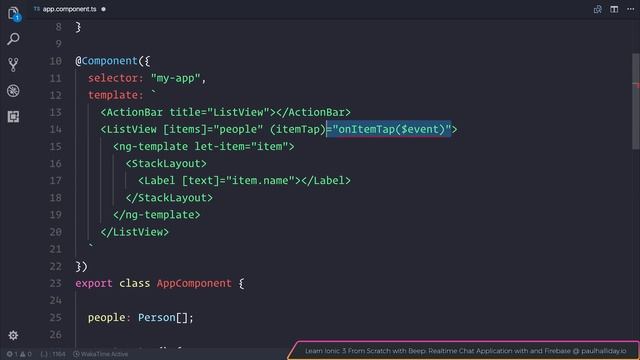Open the editor More Actions ellipsis menu

[631, 9]
